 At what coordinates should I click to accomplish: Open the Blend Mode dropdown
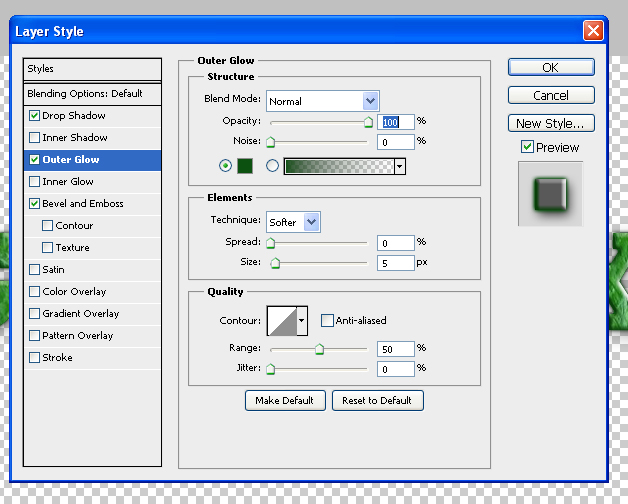tap(370, 101)
